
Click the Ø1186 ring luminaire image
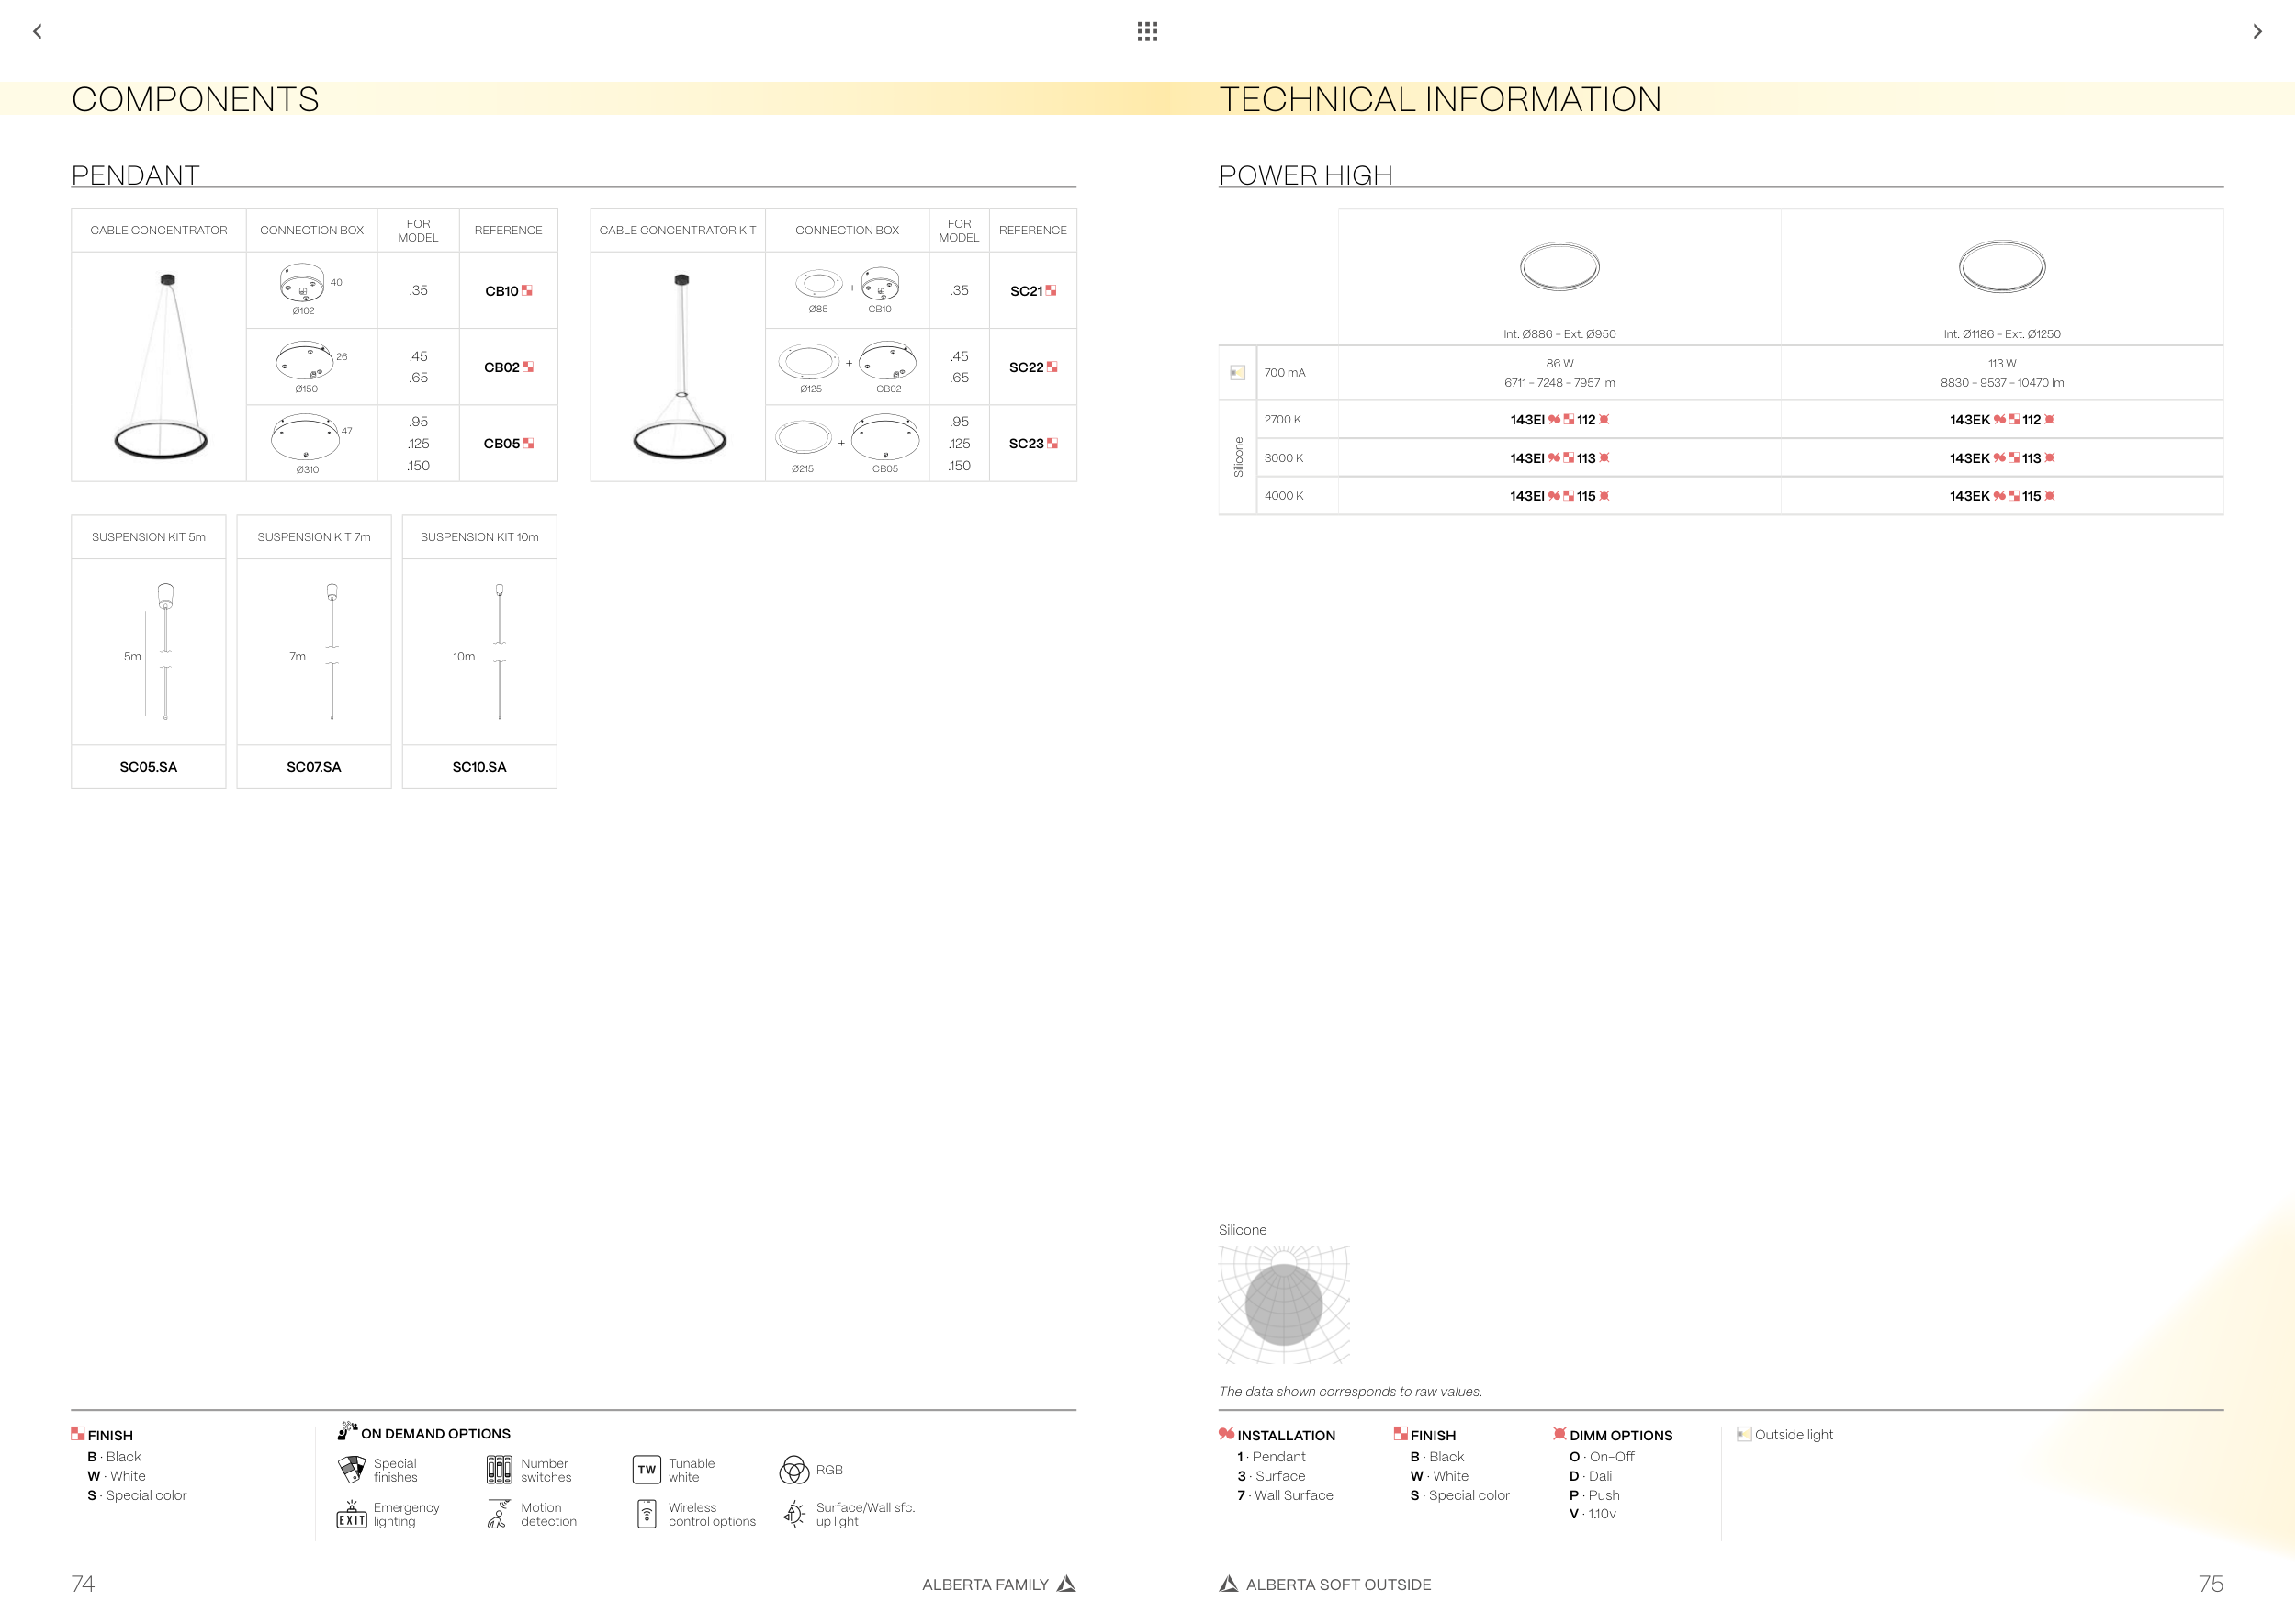tap(2002, 267)
